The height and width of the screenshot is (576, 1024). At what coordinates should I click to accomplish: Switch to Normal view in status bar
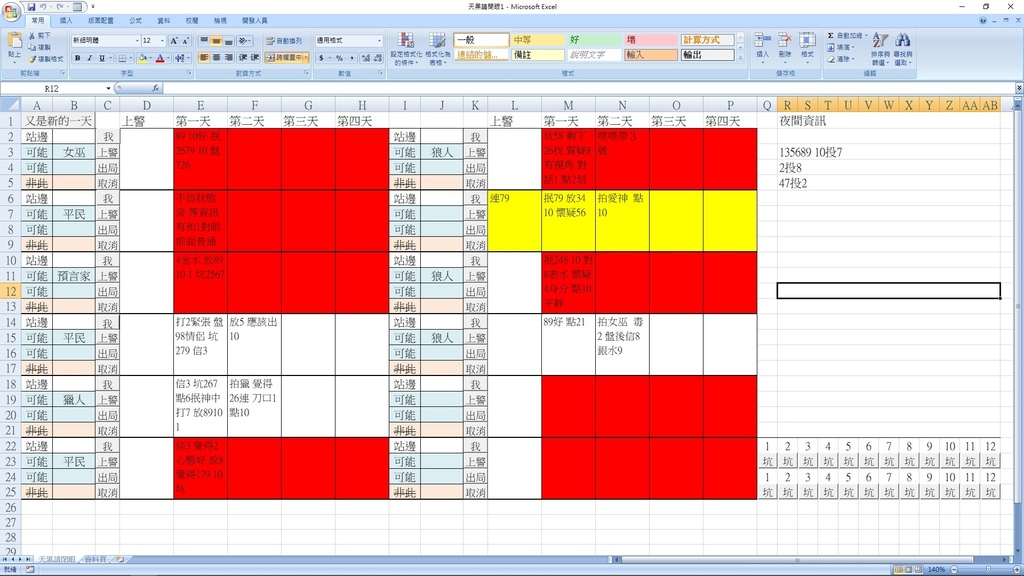899,569
